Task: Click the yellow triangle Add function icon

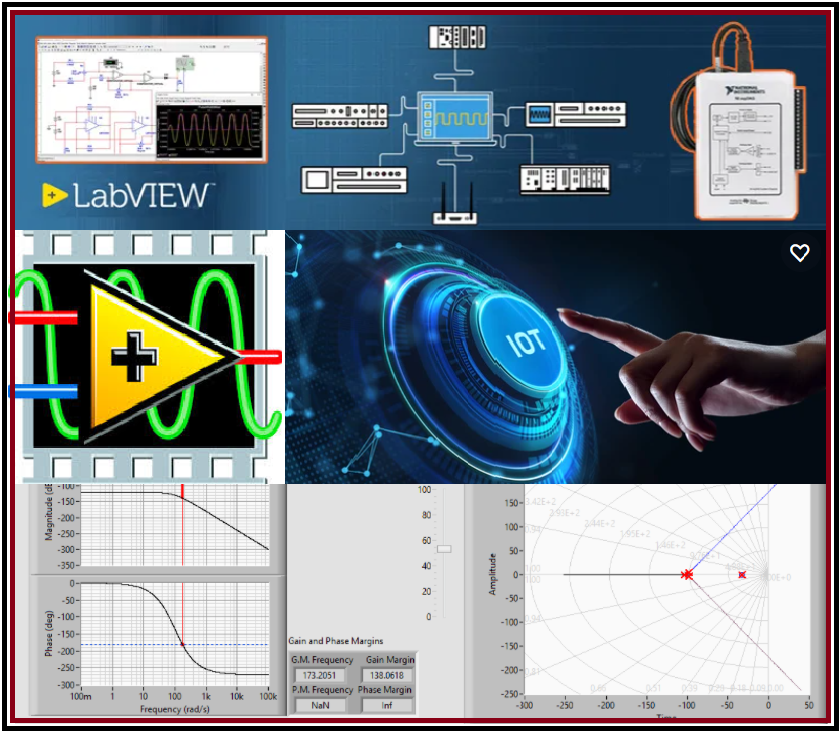Action: (x=150, y=356)
